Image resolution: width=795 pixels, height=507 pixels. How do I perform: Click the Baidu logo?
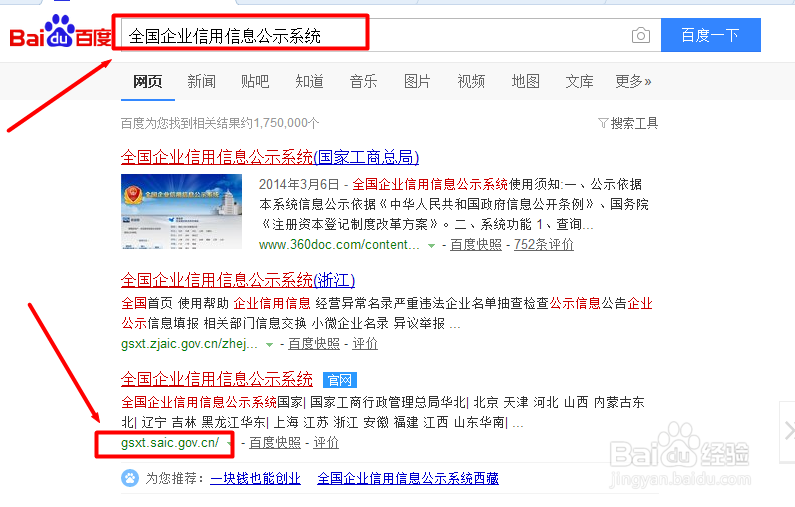[x=60, y=31]
